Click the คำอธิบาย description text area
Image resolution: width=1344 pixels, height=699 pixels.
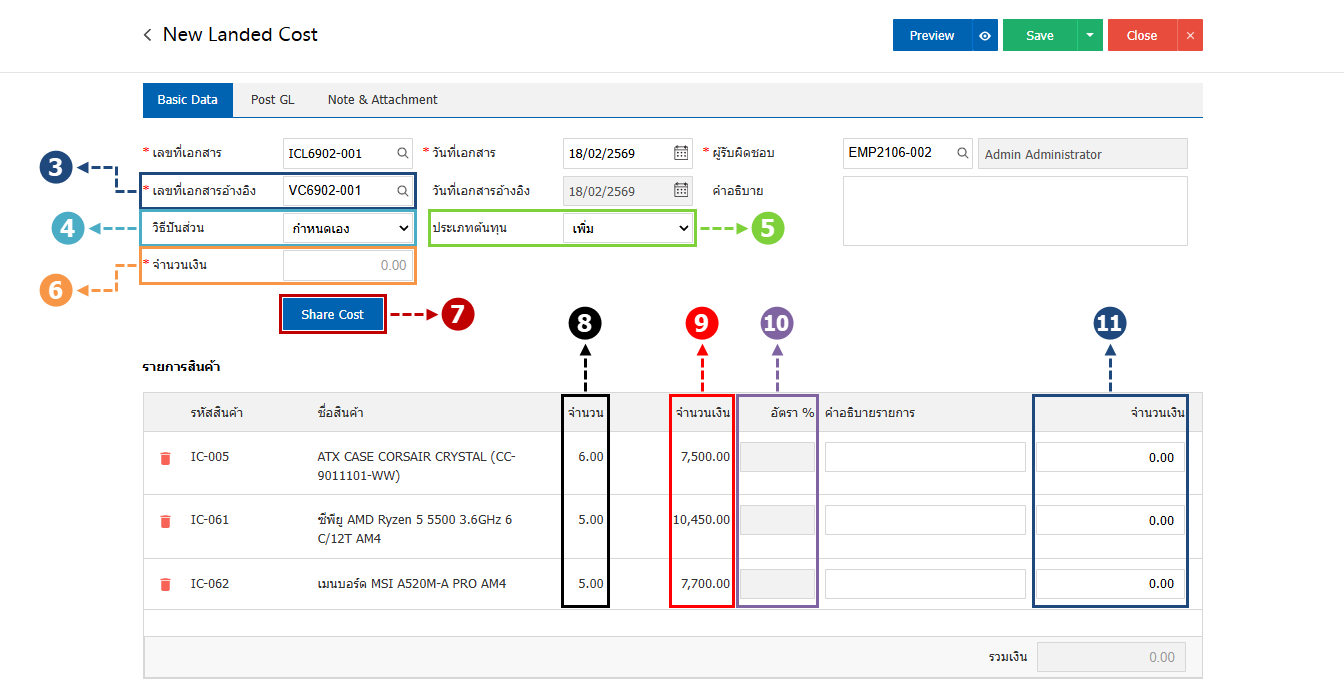(x=1015, y=211)
